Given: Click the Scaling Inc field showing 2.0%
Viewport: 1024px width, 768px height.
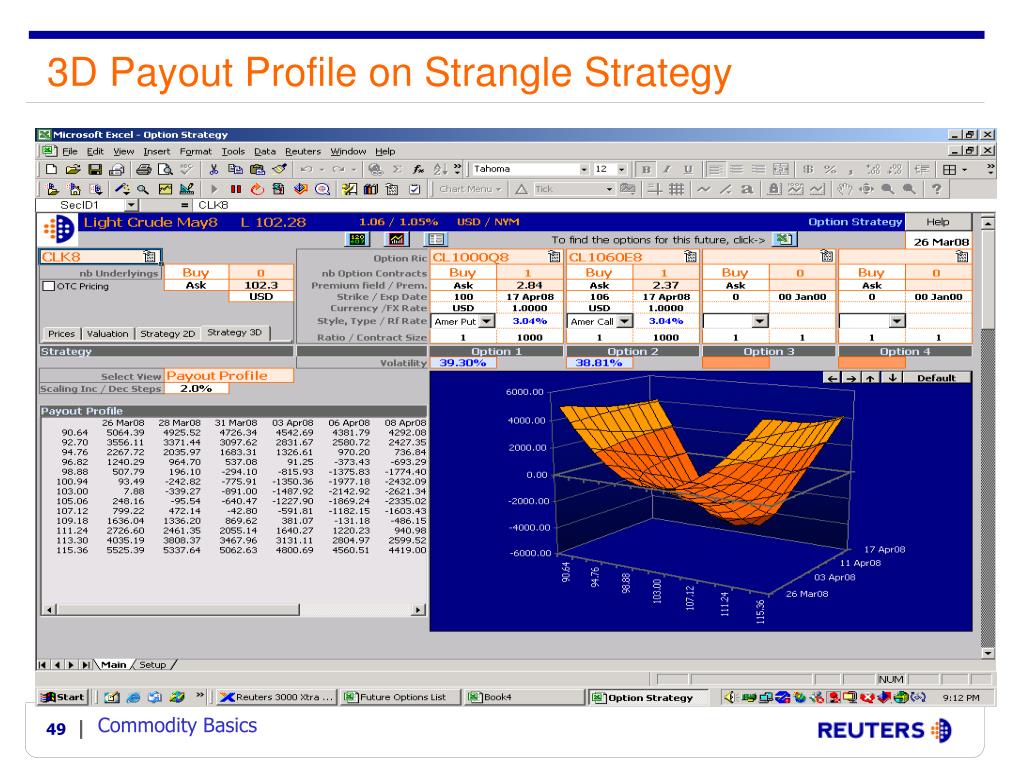Looking at the screenshot, I should 196,389.
